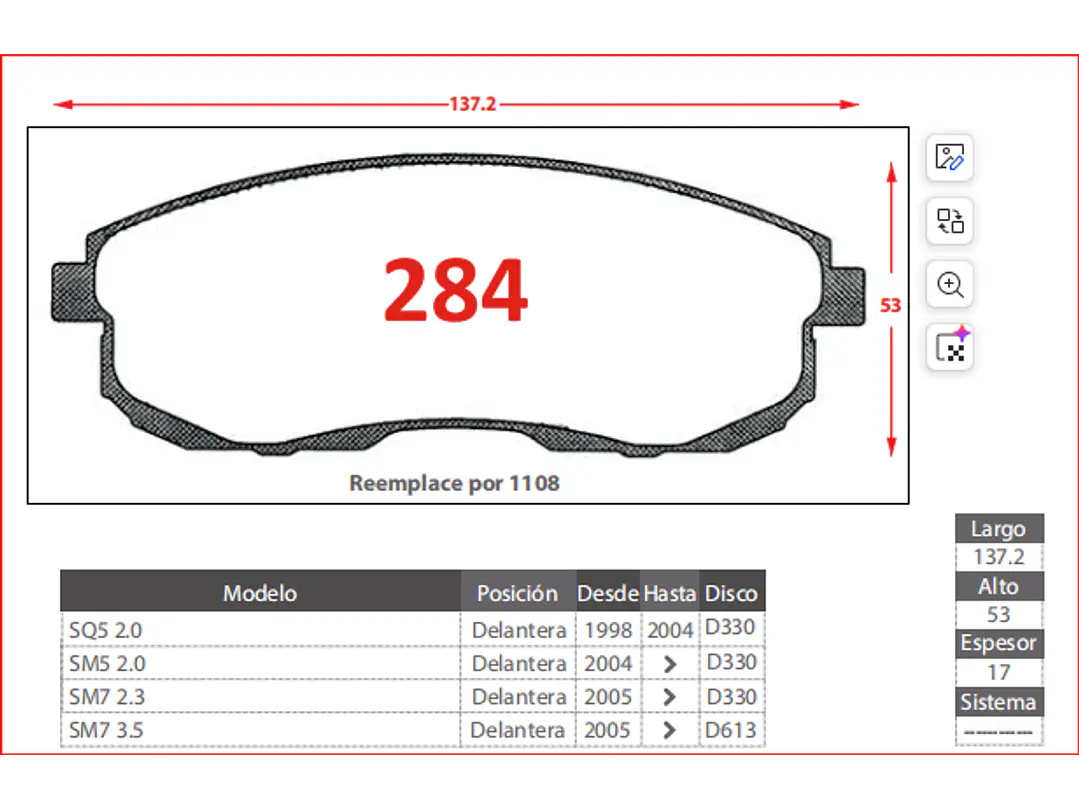Image resolution: width=1079 pixels, height=809 pixels.
Task: Click the D330 disc cell for SM7 2.3
Action: [731, 696]
